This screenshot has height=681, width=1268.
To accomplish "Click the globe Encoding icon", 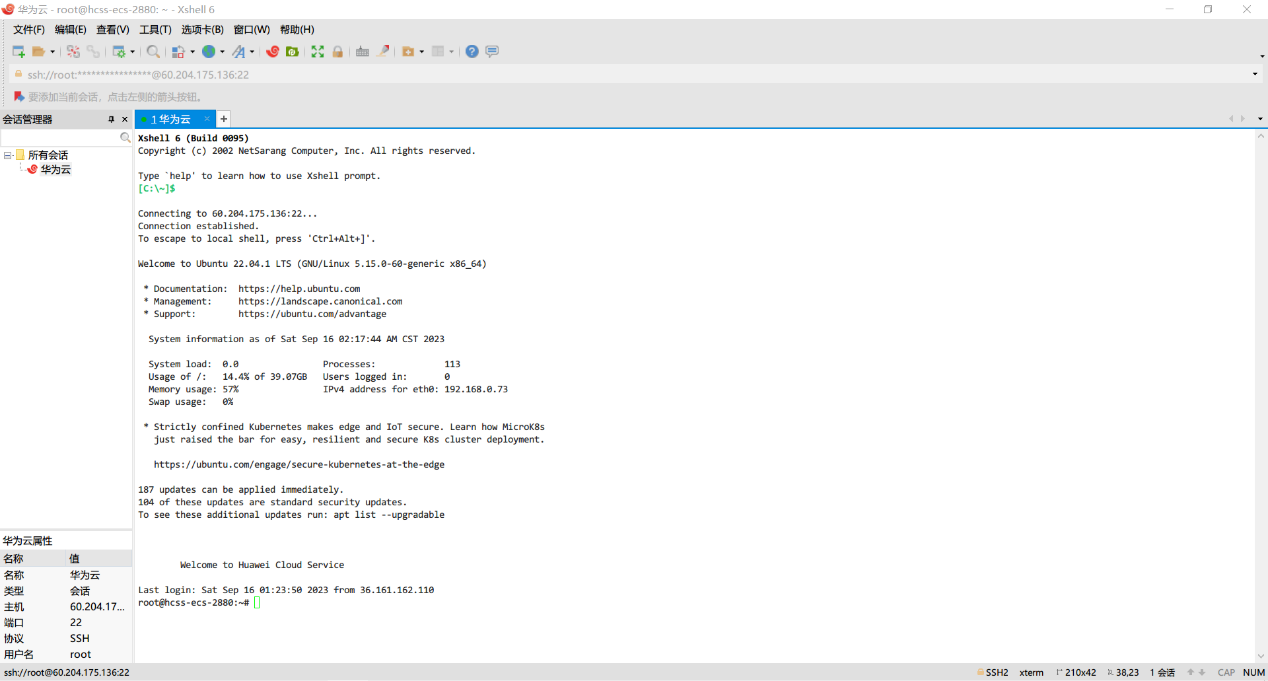I will click(208, 51).
